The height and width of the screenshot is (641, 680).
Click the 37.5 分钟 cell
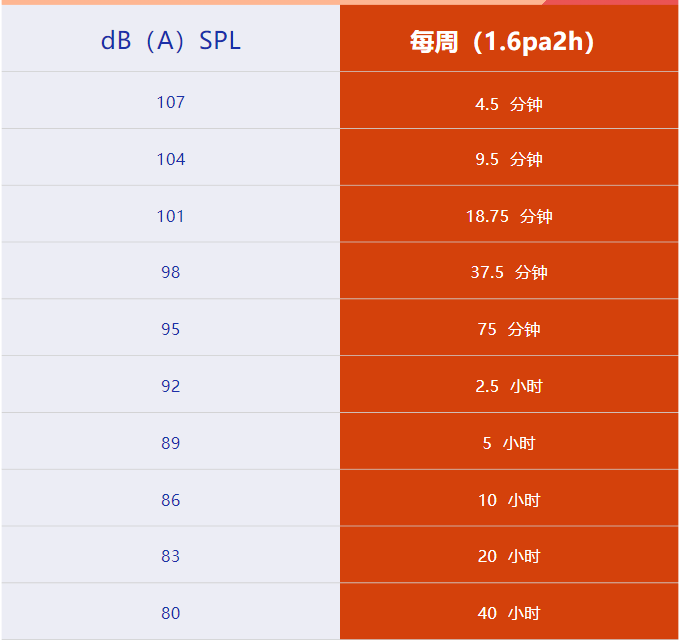pos(509,272)
